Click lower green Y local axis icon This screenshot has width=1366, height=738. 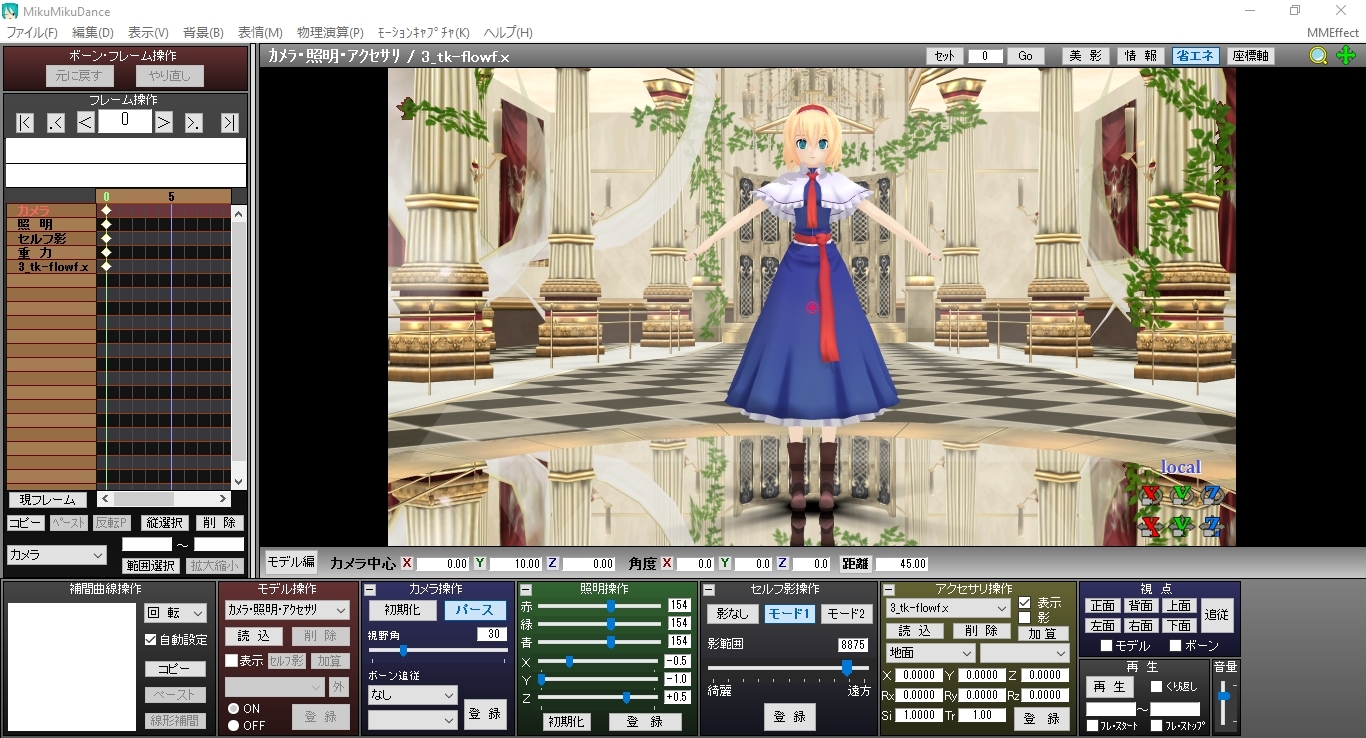[x=1182, y=525]
